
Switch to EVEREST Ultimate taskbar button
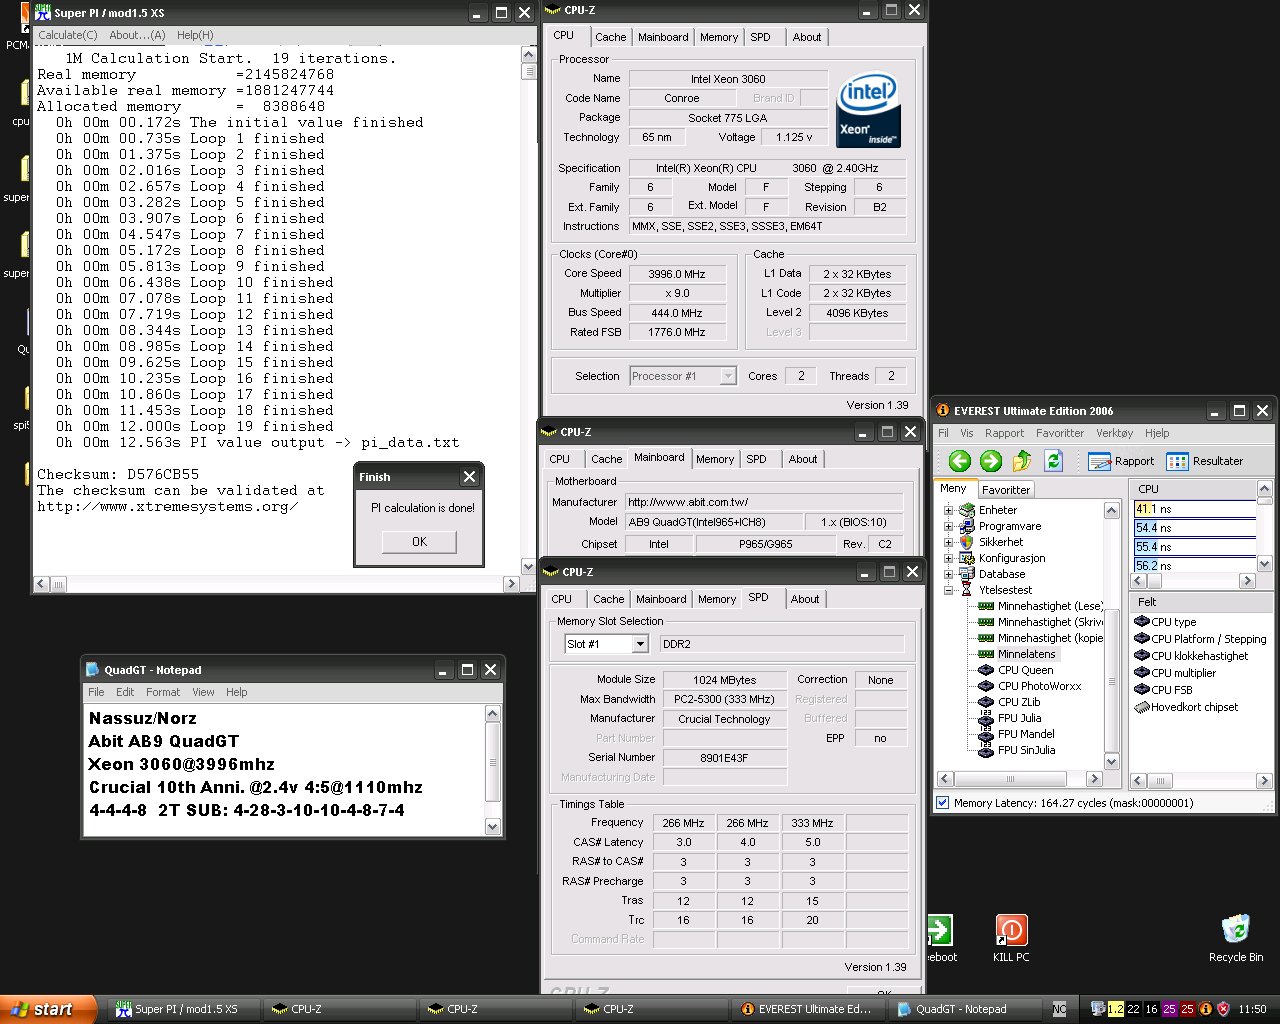806,1009
